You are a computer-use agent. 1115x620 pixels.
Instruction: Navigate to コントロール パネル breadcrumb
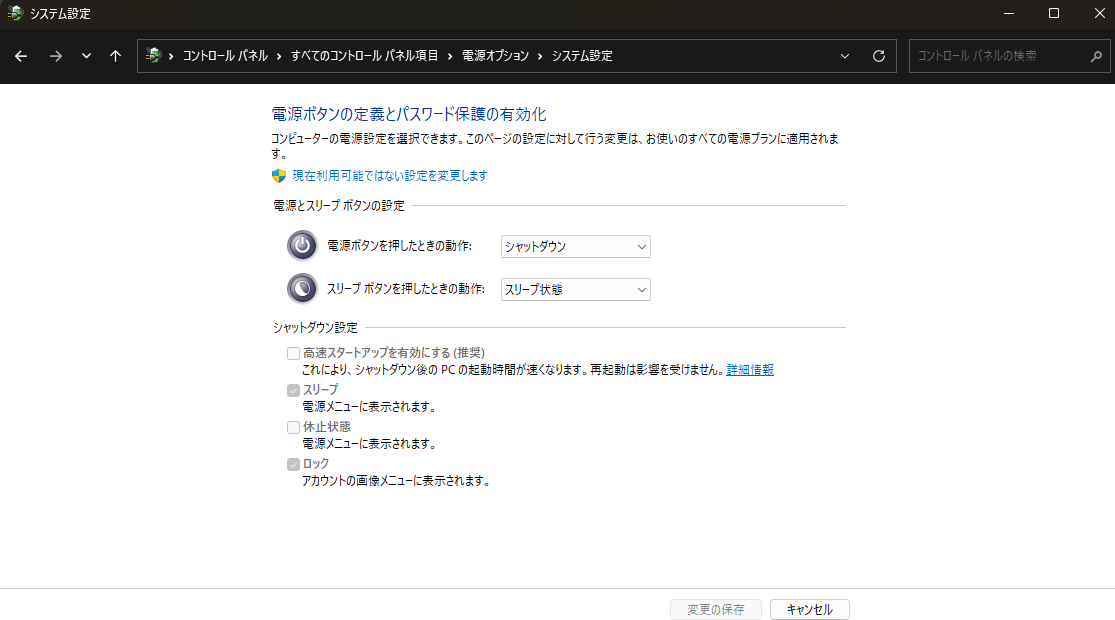[225, 55]
